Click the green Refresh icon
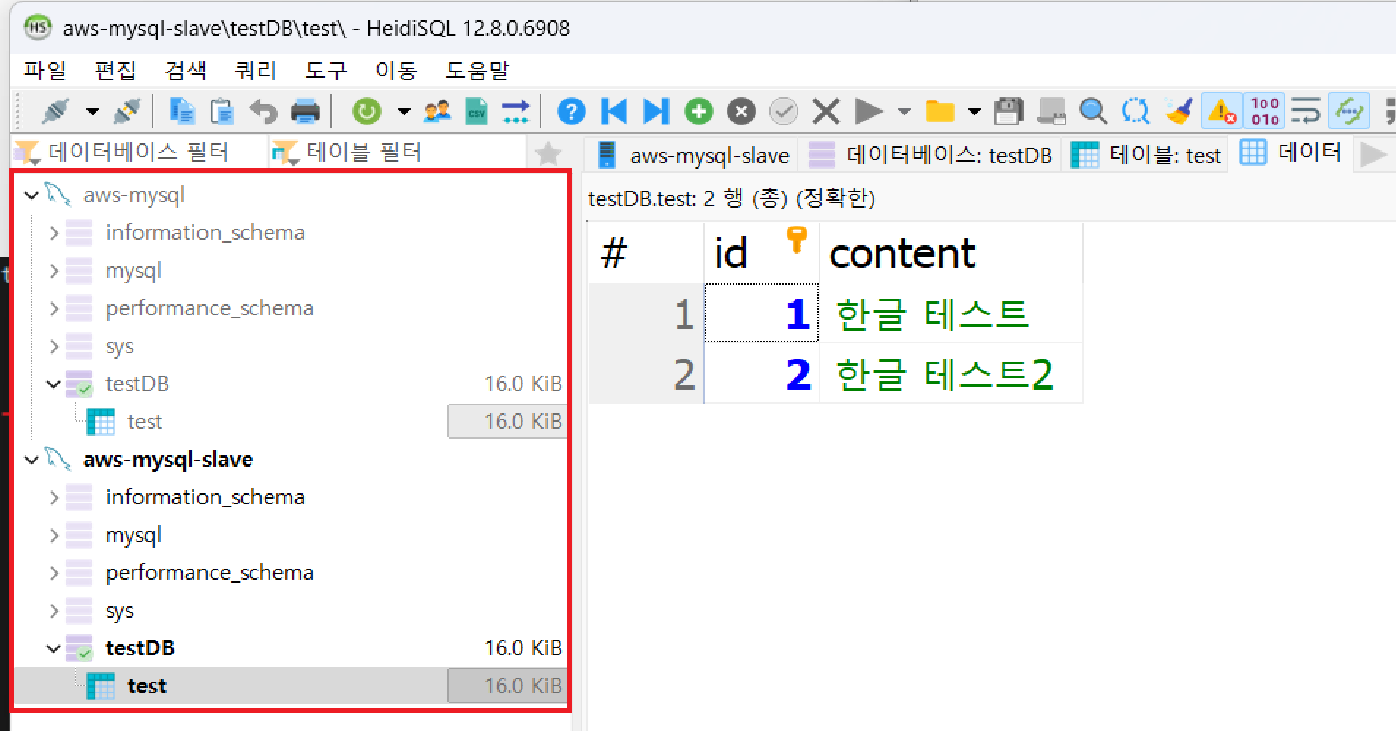Screen dimensions: 1396x732 point(367,110)
